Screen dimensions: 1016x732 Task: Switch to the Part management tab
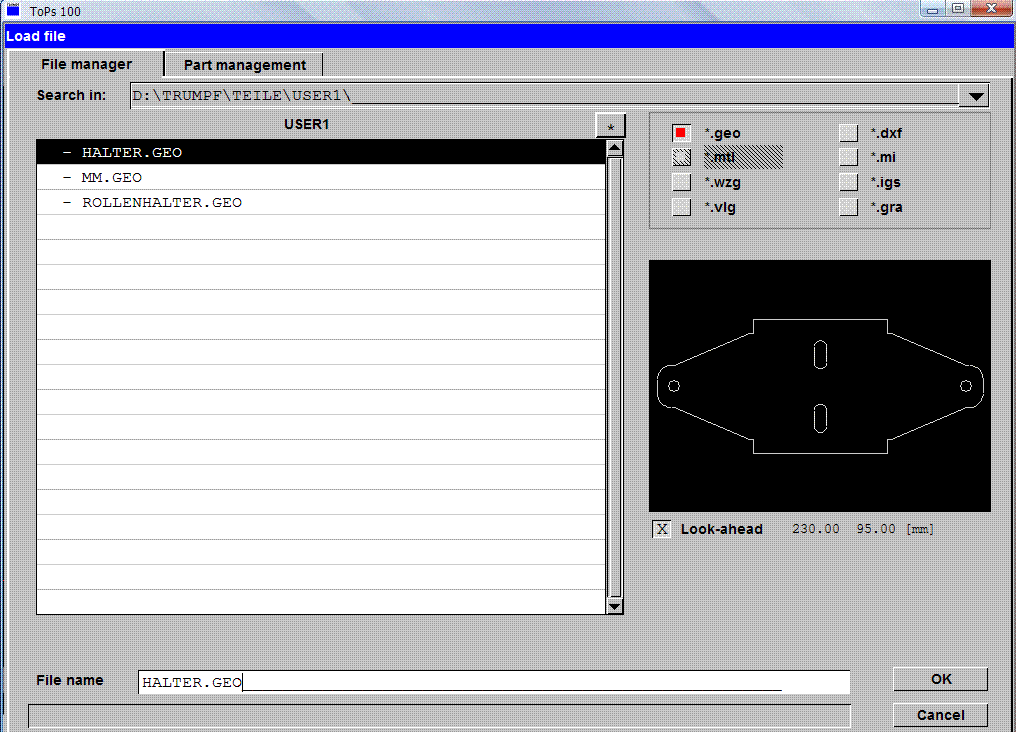(244, 65)
